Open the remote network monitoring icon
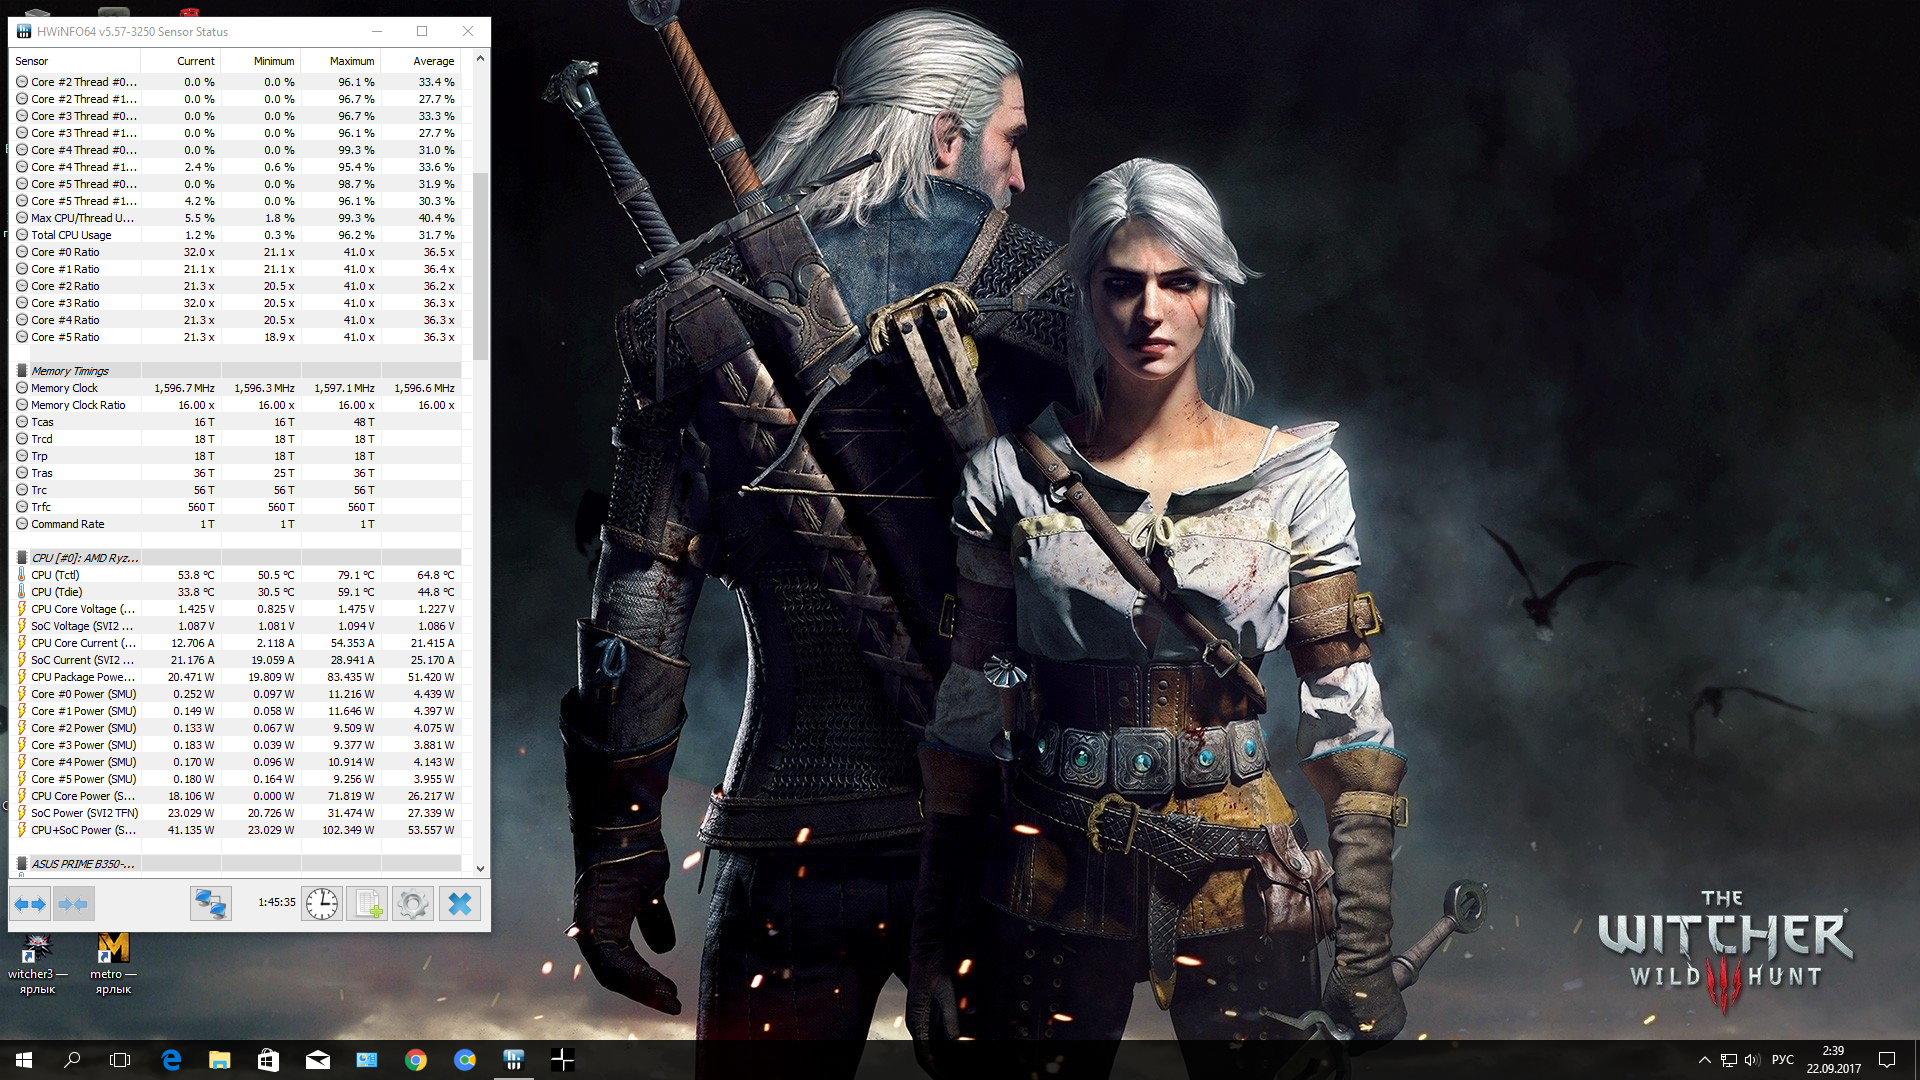 point(210,904)
